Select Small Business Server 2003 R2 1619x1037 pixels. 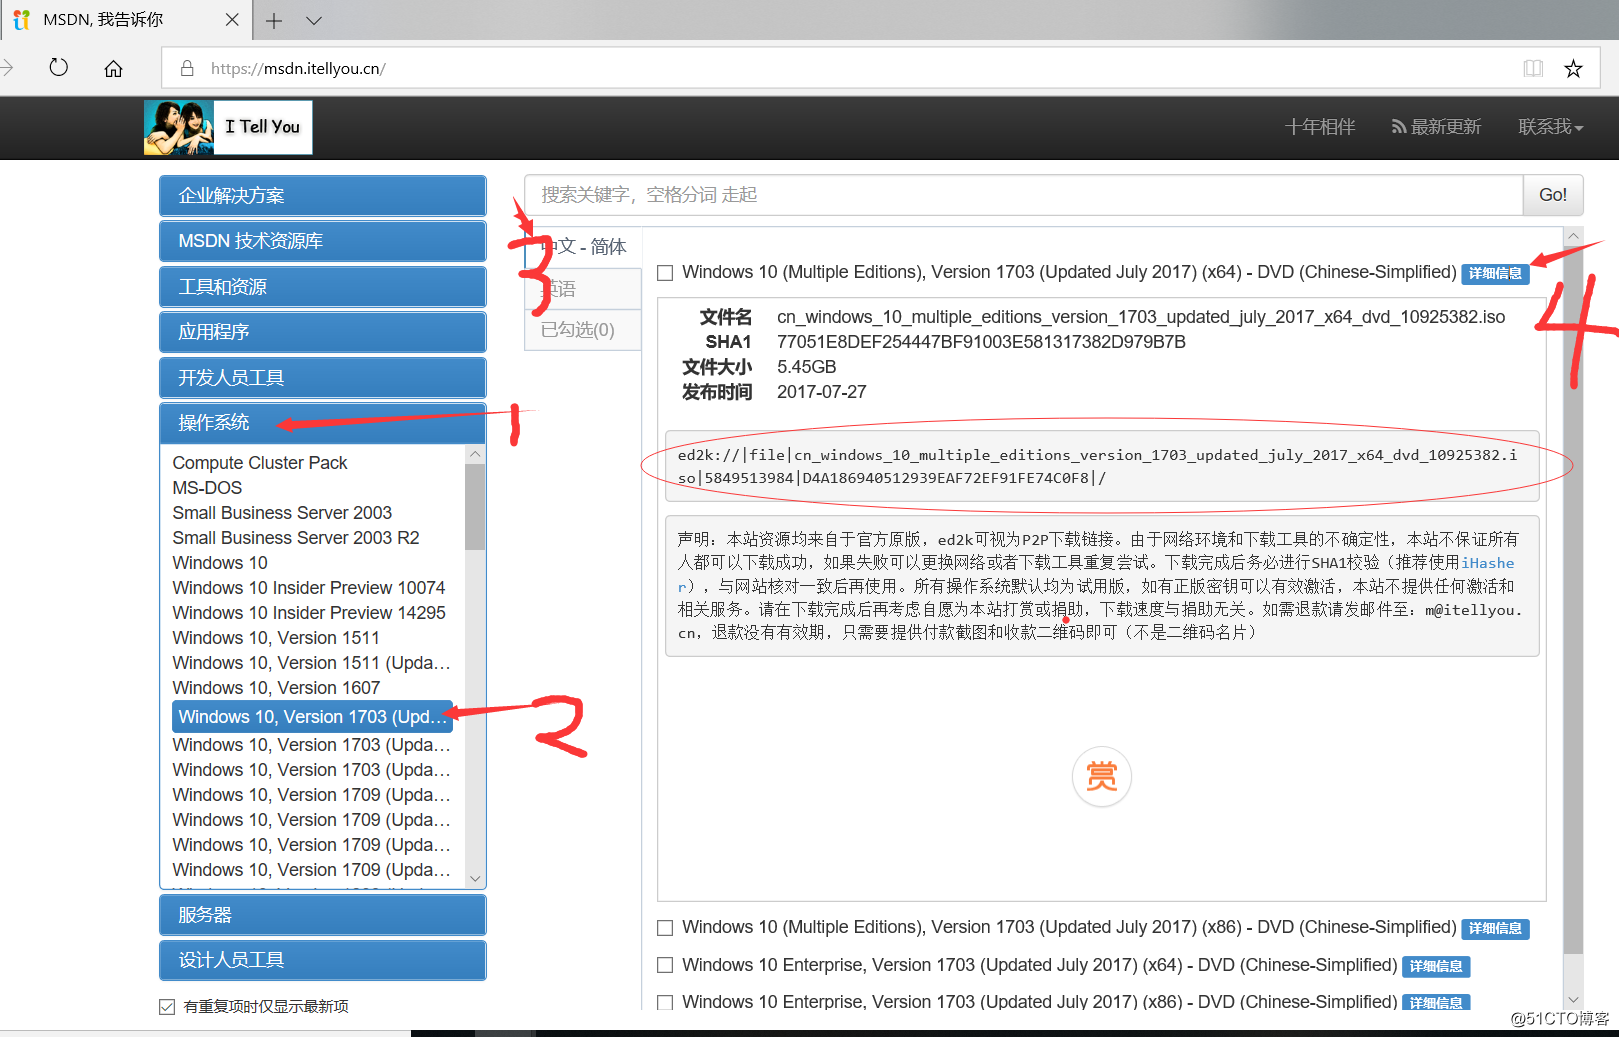point(296,538)
